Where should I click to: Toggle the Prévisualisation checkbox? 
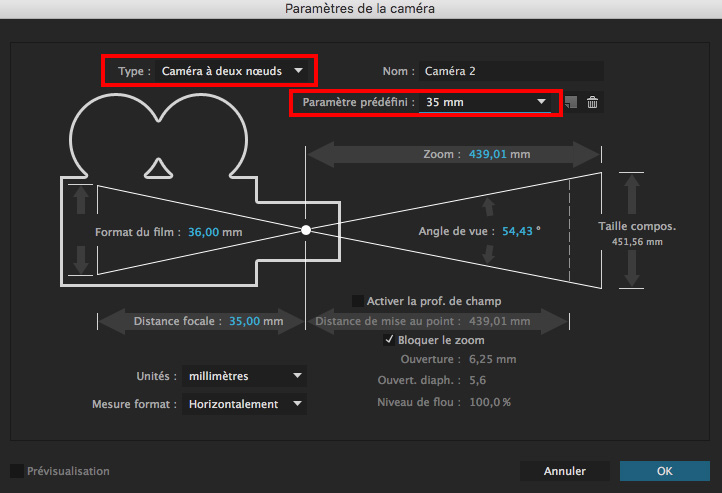coord(17,470)
